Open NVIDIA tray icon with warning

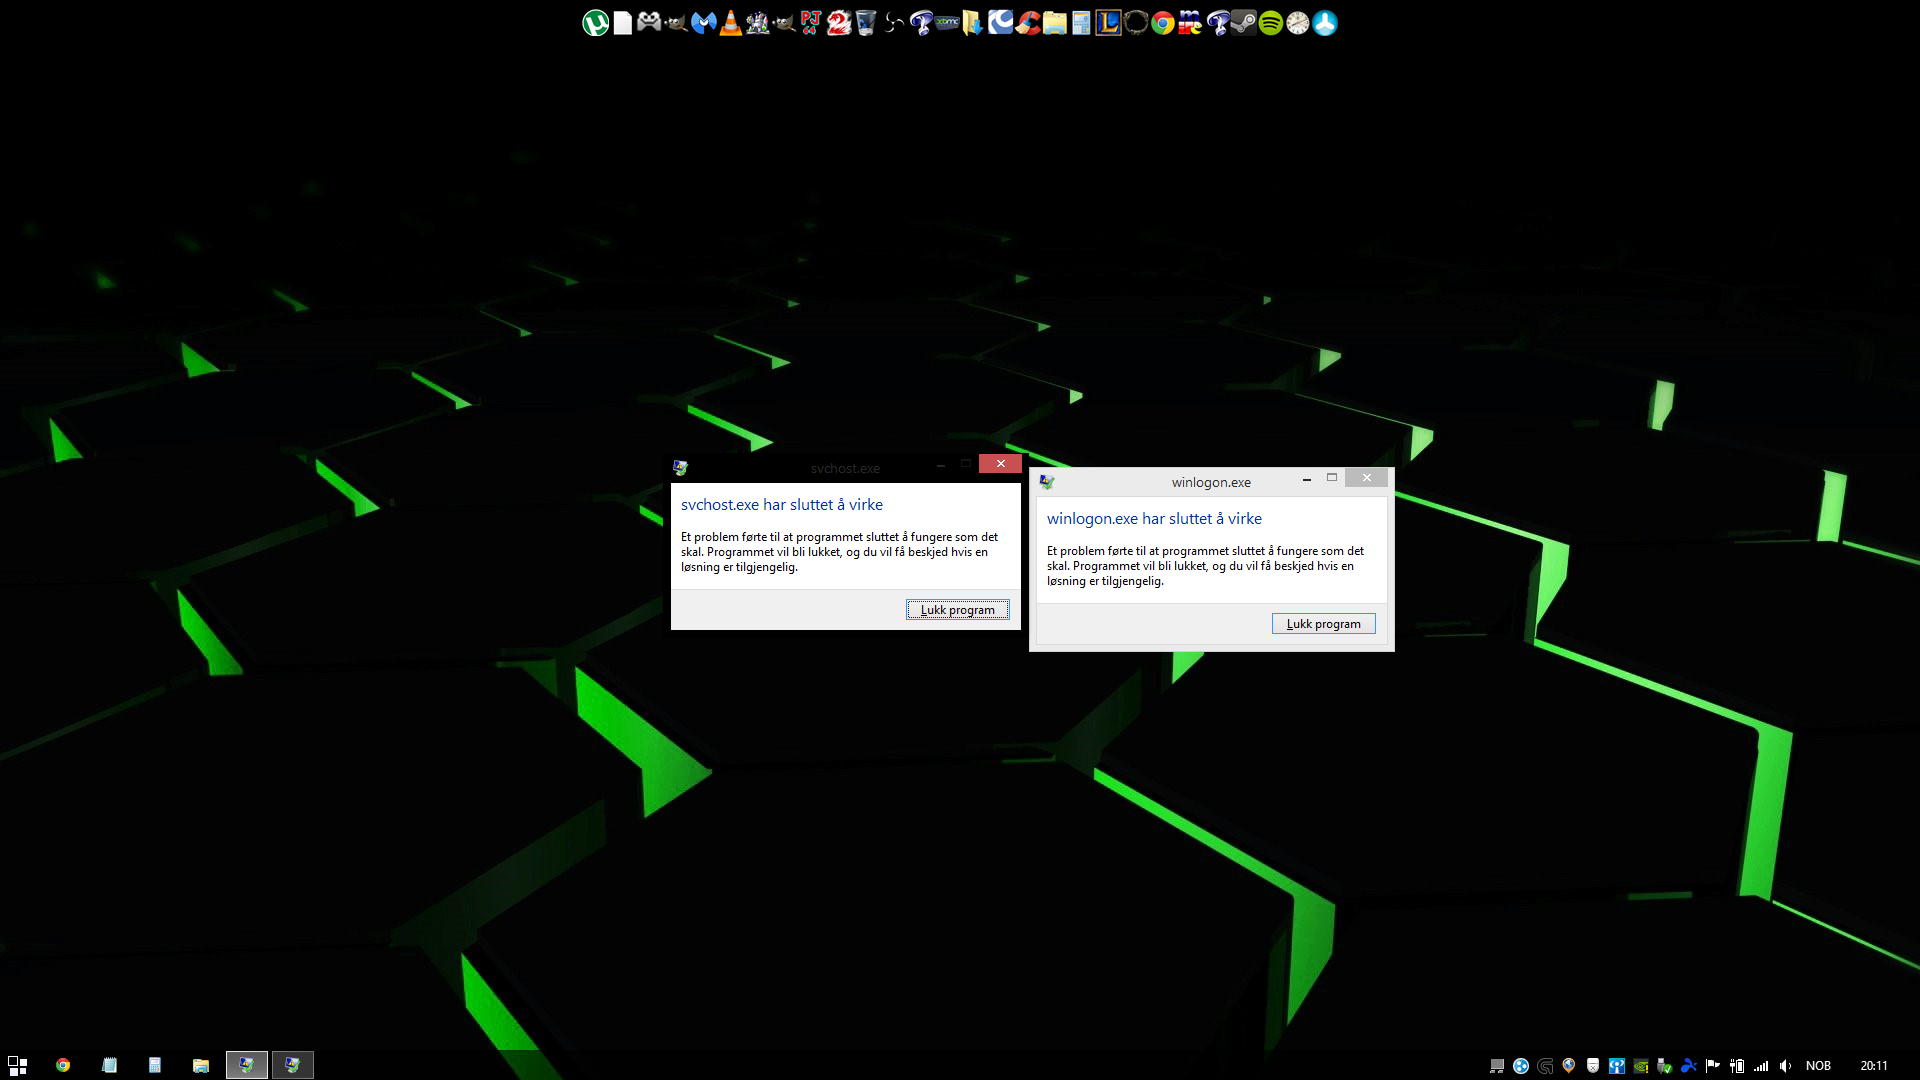(x=1641, y=1066)
